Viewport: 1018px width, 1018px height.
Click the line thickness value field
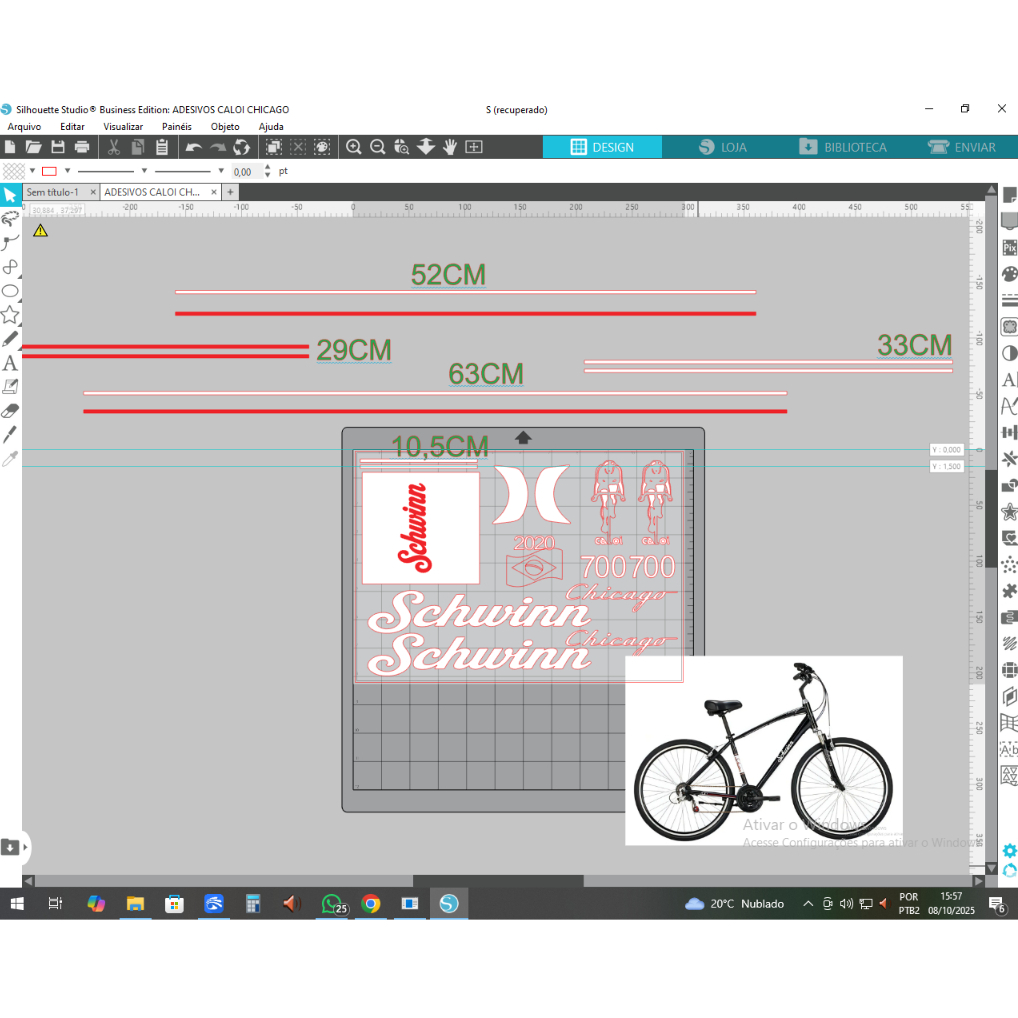246,171
